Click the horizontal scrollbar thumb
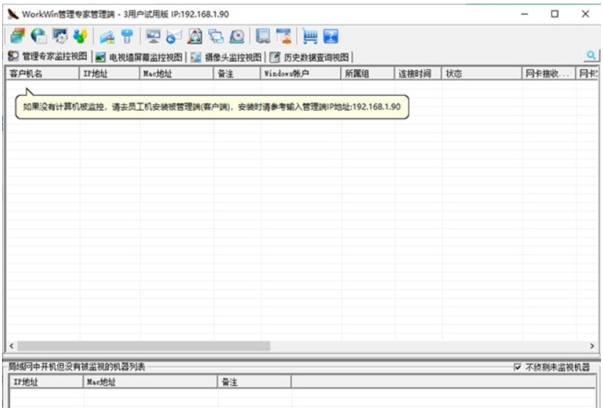Screen dimensions: 603x408 point(144,346)
